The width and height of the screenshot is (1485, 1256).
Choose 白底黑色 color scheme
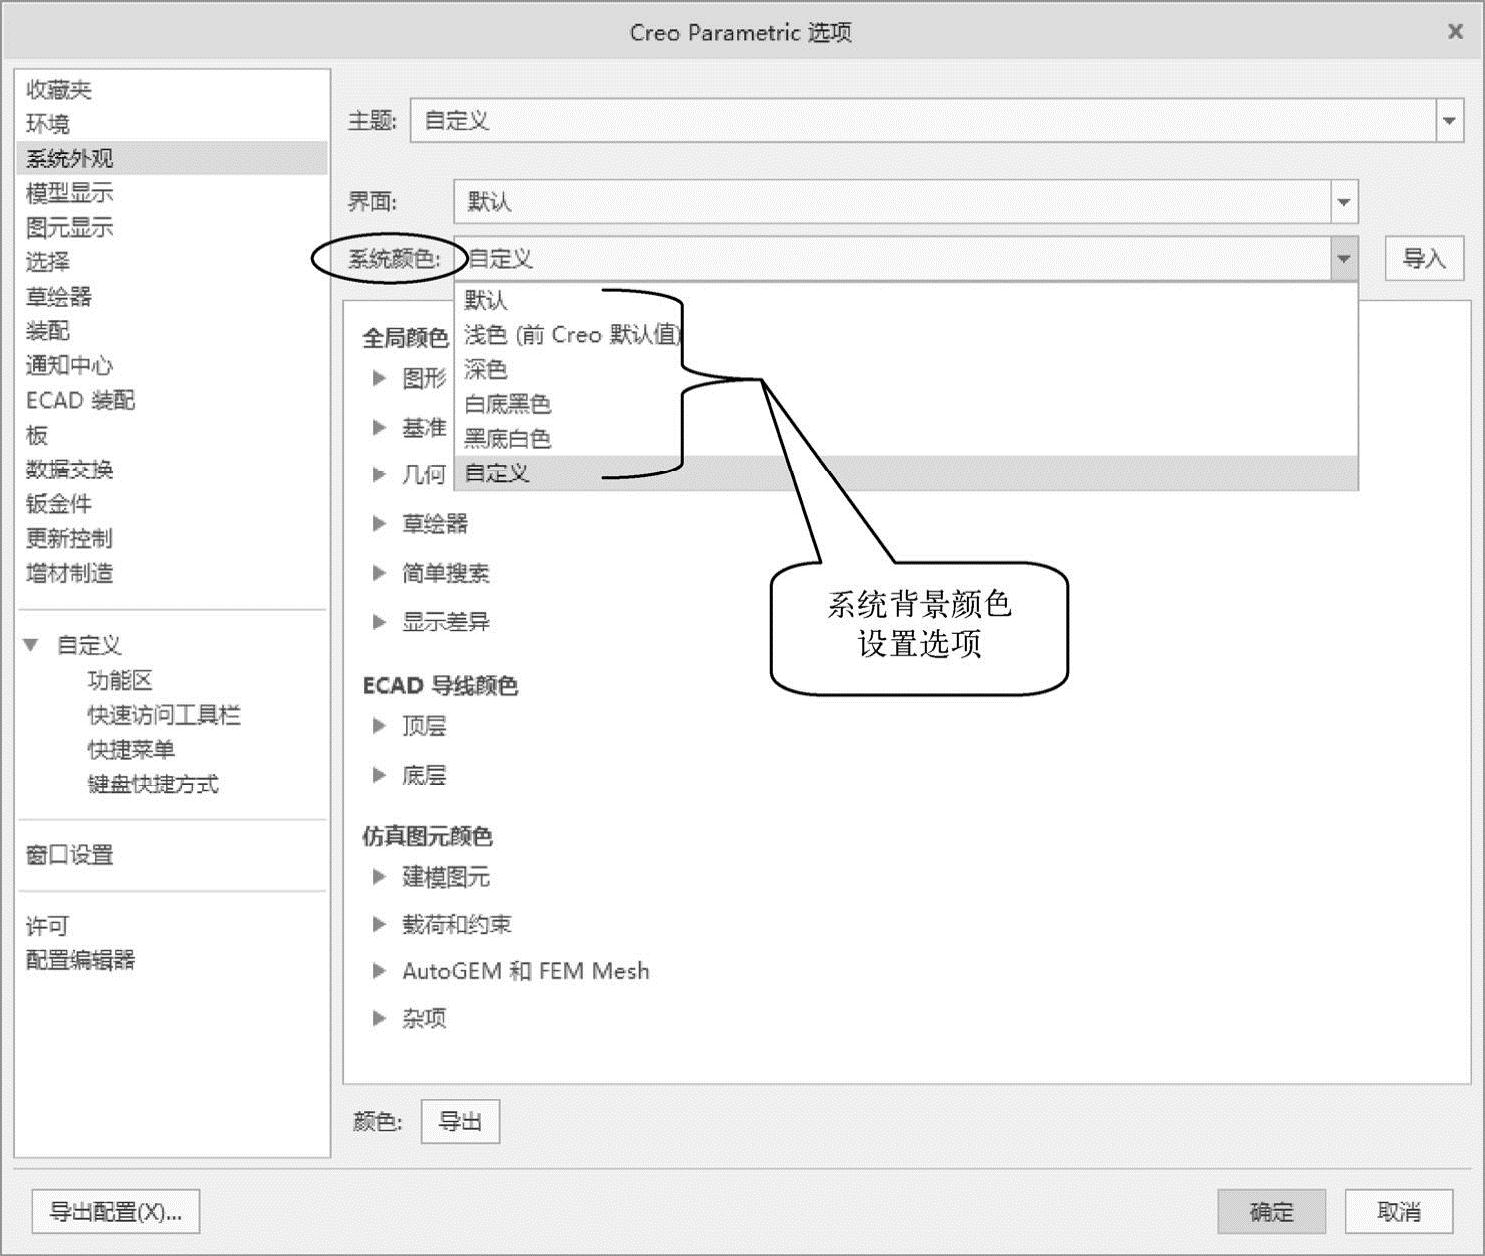906,404
